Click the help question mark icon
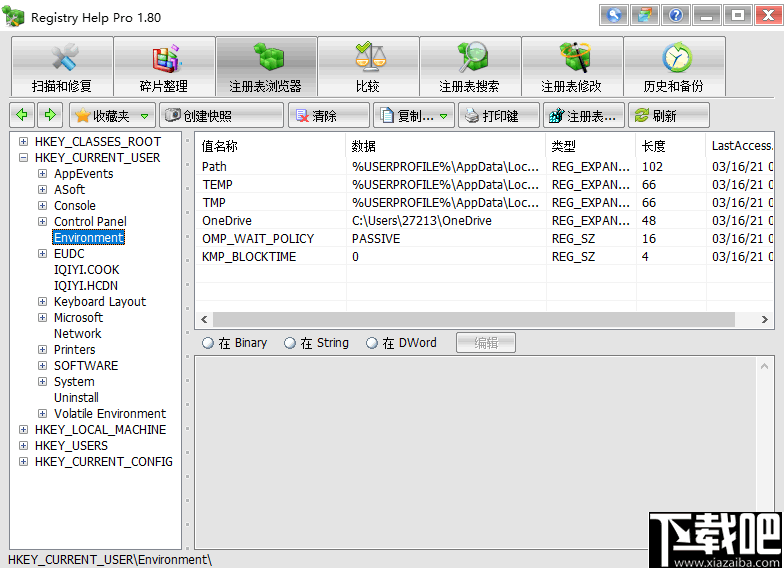Screen dimensions: 784x568 pos(676,15)
